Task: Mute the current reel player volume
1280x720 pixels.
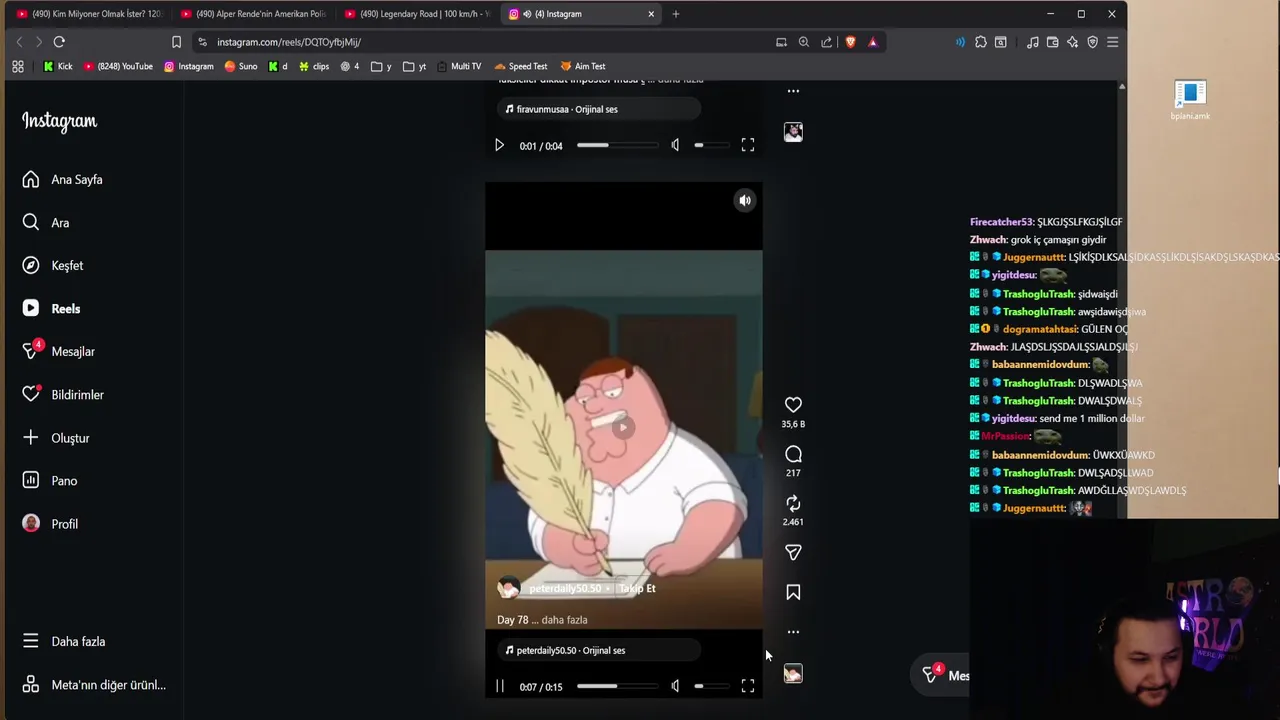Action: 675,686
